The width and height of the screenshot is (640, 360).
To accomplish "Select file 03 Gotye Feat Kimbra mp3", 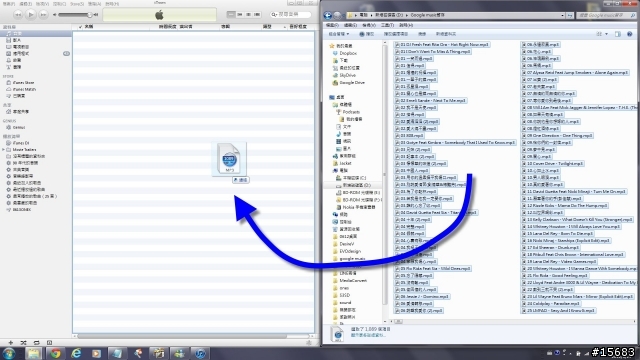I will point(455,142).
